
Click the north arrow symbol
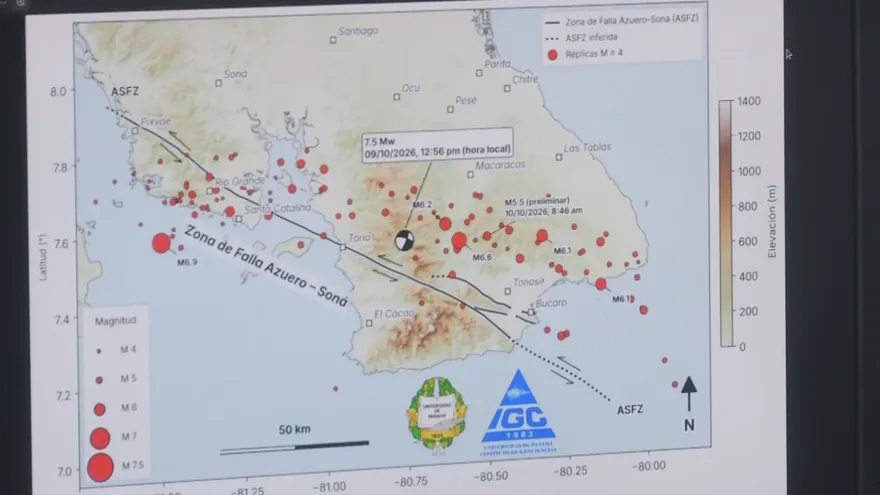pos(689,394)
